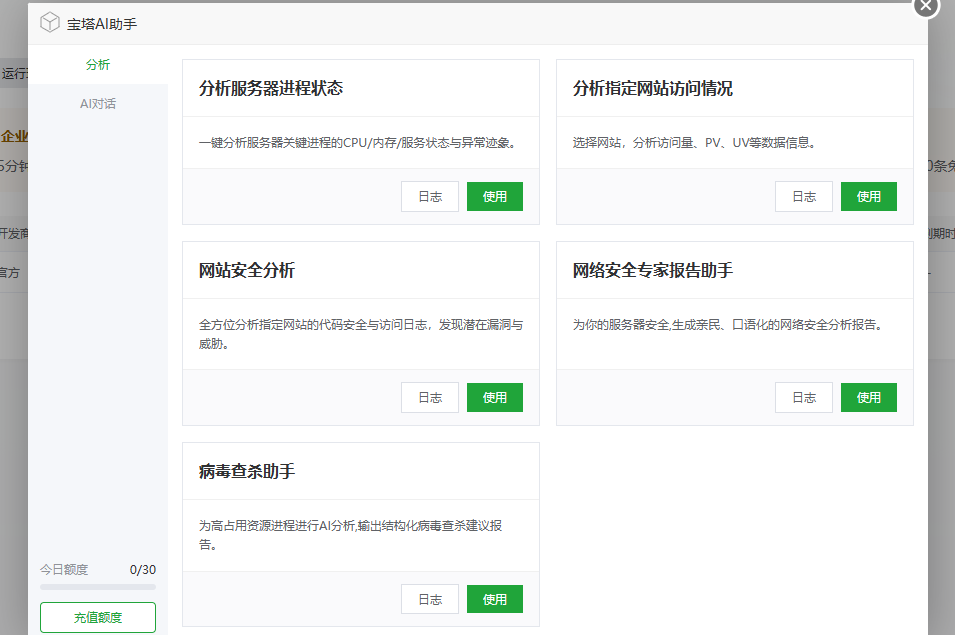
Task: Click the 今日额度 progress bar
Action: click(98, 587)
